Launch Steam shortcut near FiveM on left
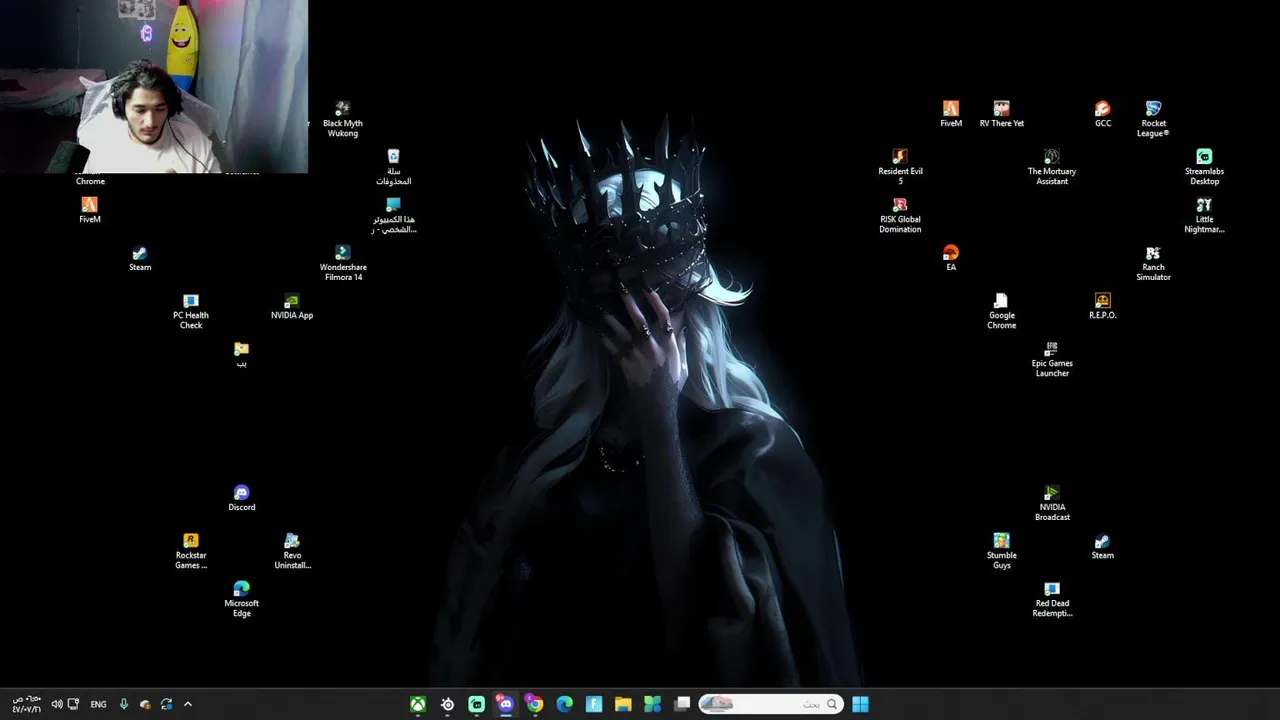Image resolution: width=1280 pixels, height=720 pixels. 140,258
